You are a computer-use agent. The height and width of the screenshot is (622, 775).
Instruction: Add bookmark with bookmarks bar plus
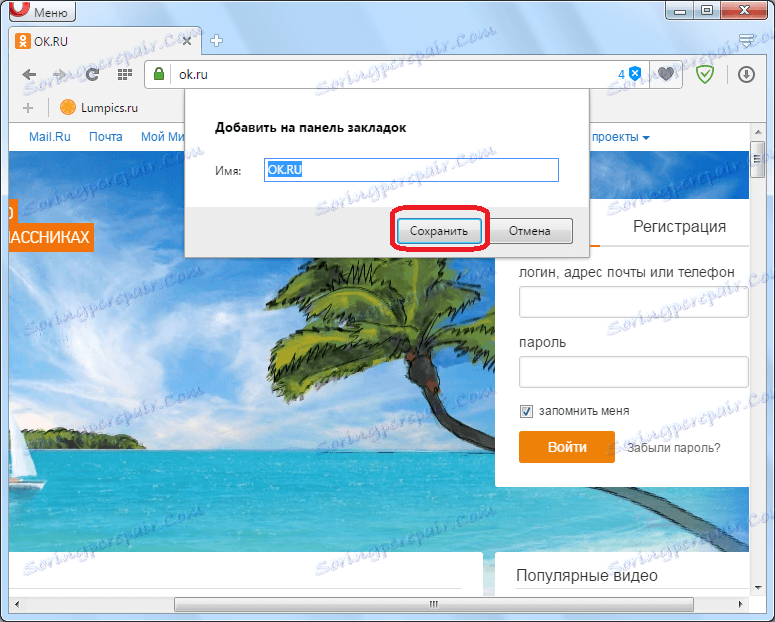pyautogui.click(x=28, y=108)
